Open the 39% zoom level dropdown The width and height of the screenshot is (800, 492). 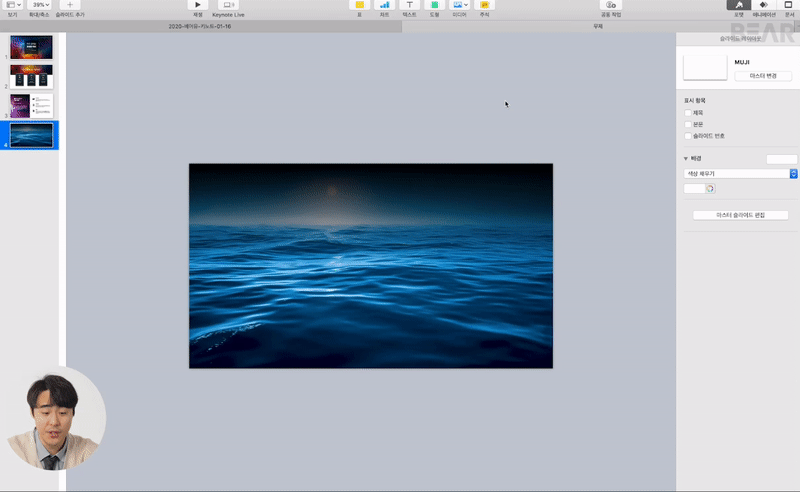coord(40,5)
